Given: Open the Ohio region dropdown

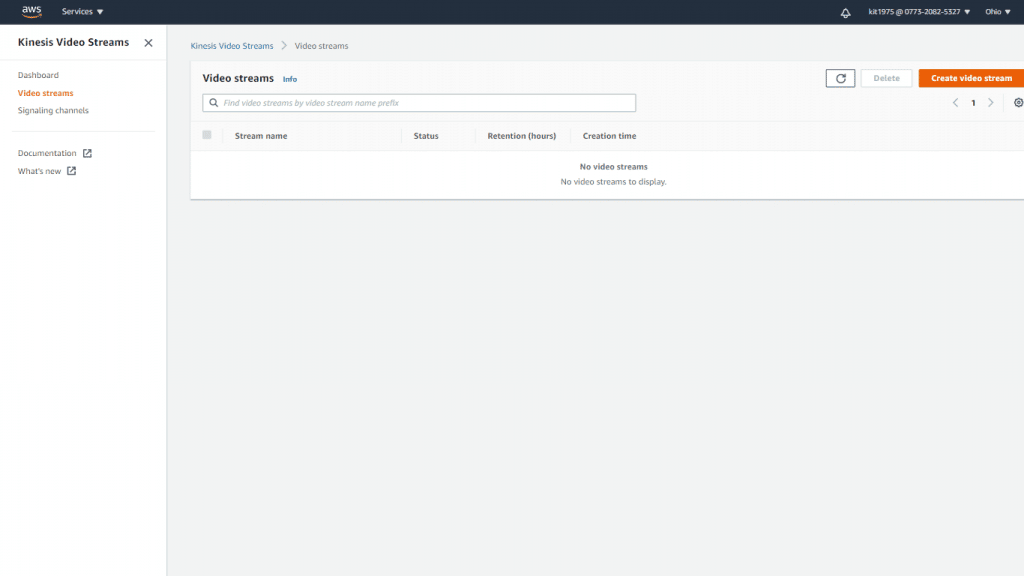Looking at the screenshot, I should click(x=998, y=12).
